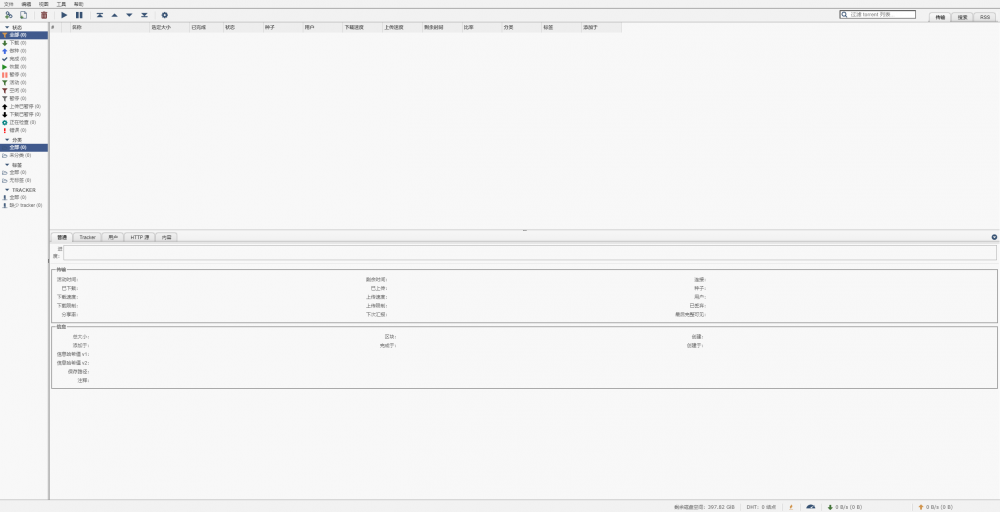Select 全部 (0) under the TRACKER section
The width and height of the screenshot is (1000, 512).
point(24,197)
